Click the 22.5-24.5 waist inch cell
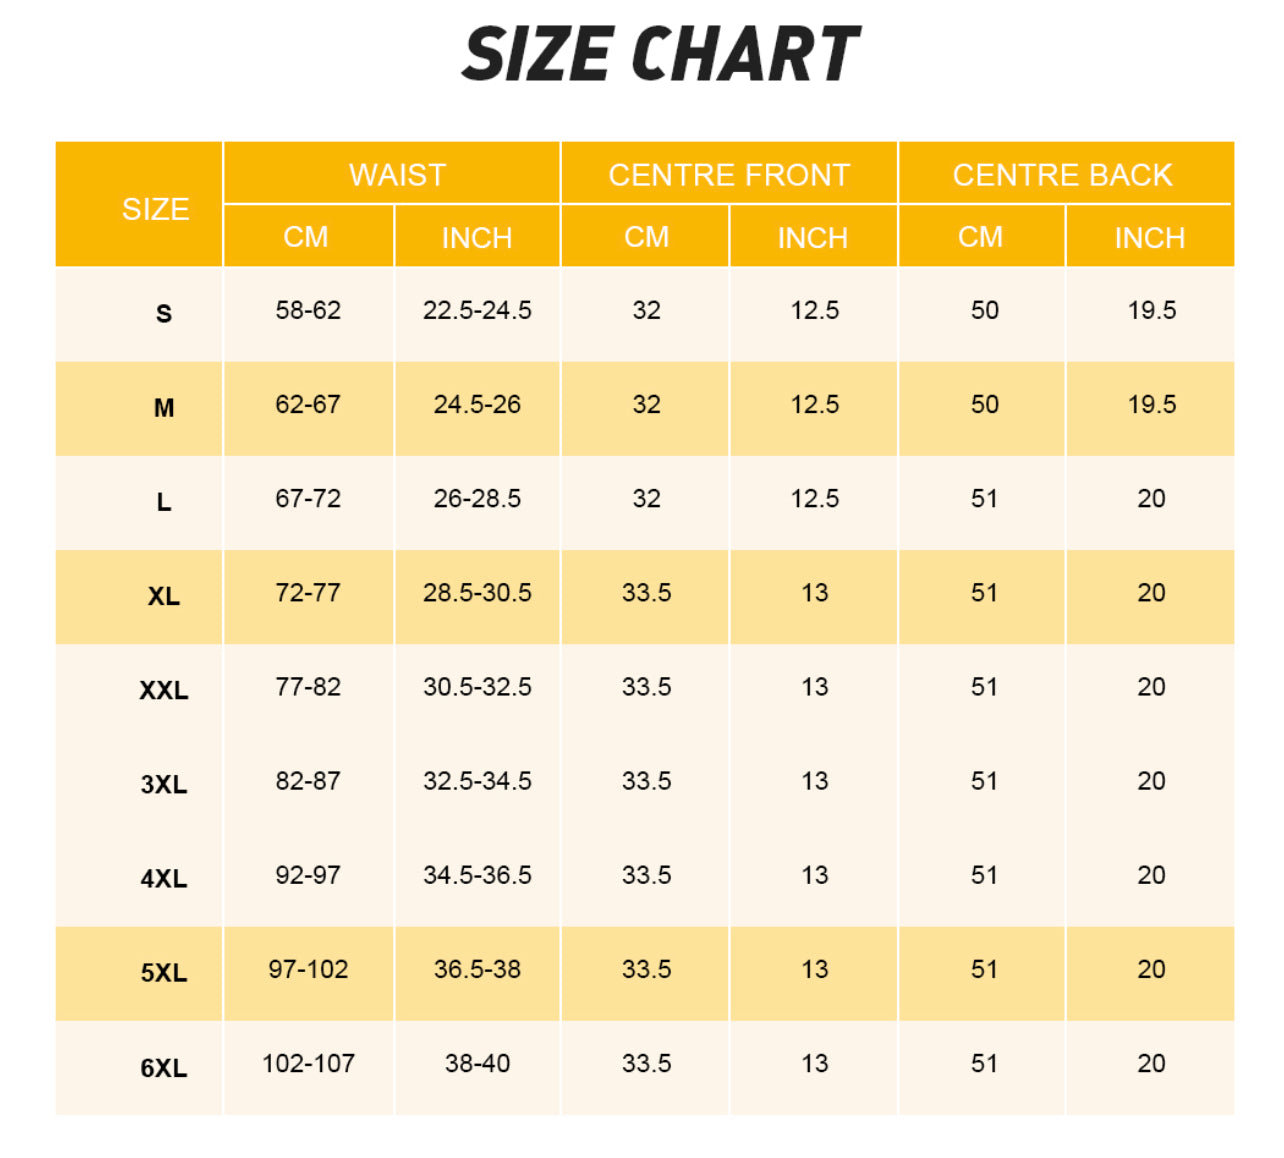 tap(477, 310)
